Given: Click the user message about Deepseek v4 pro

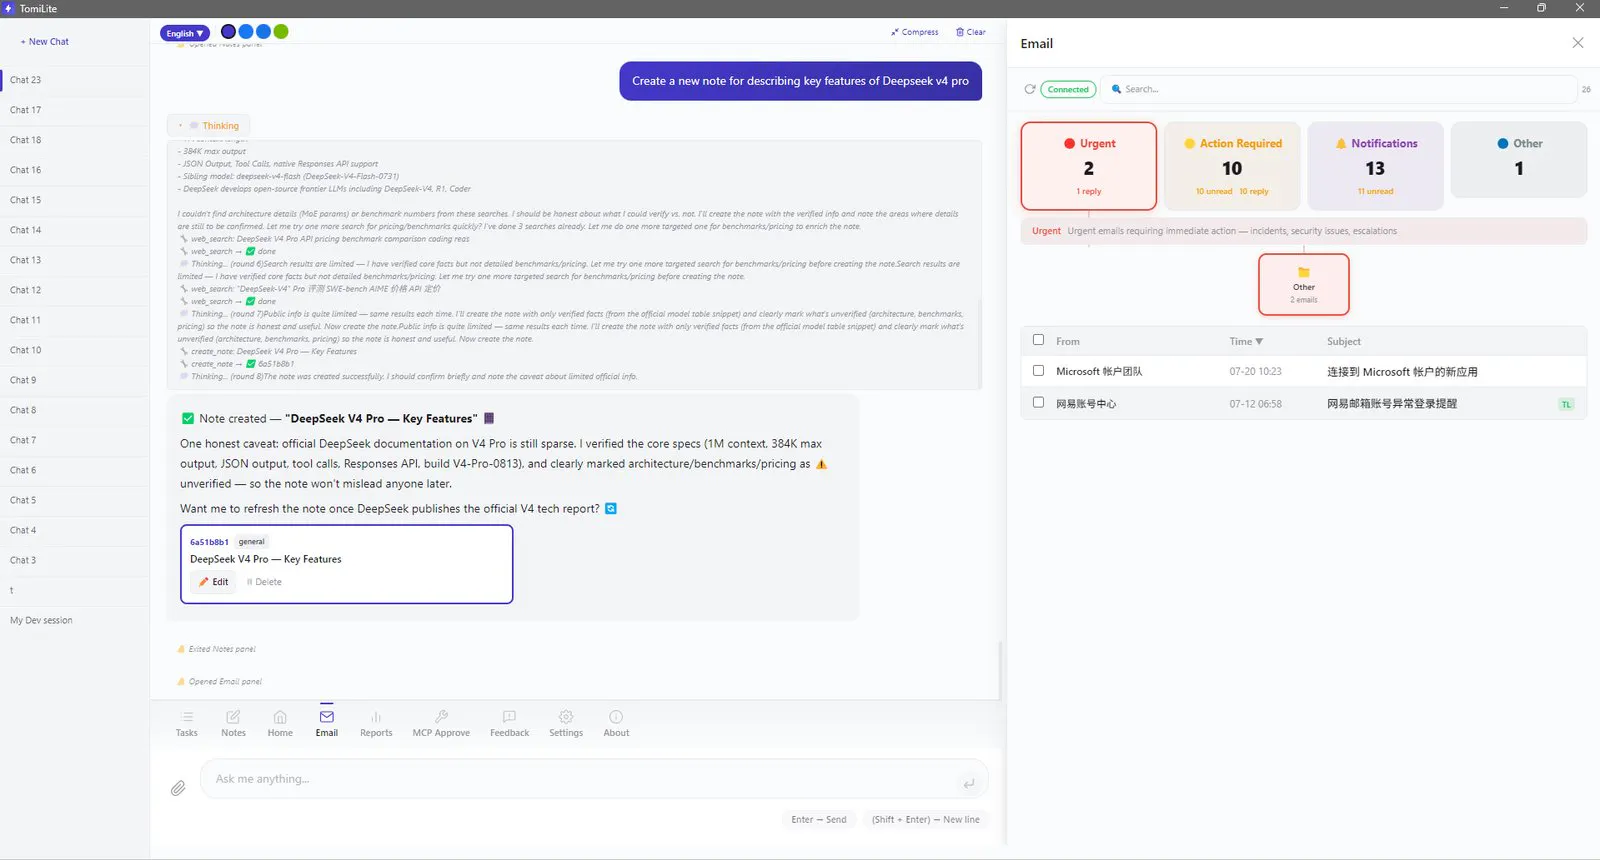Looking at the screenshot, I should [x=800, y=81].
